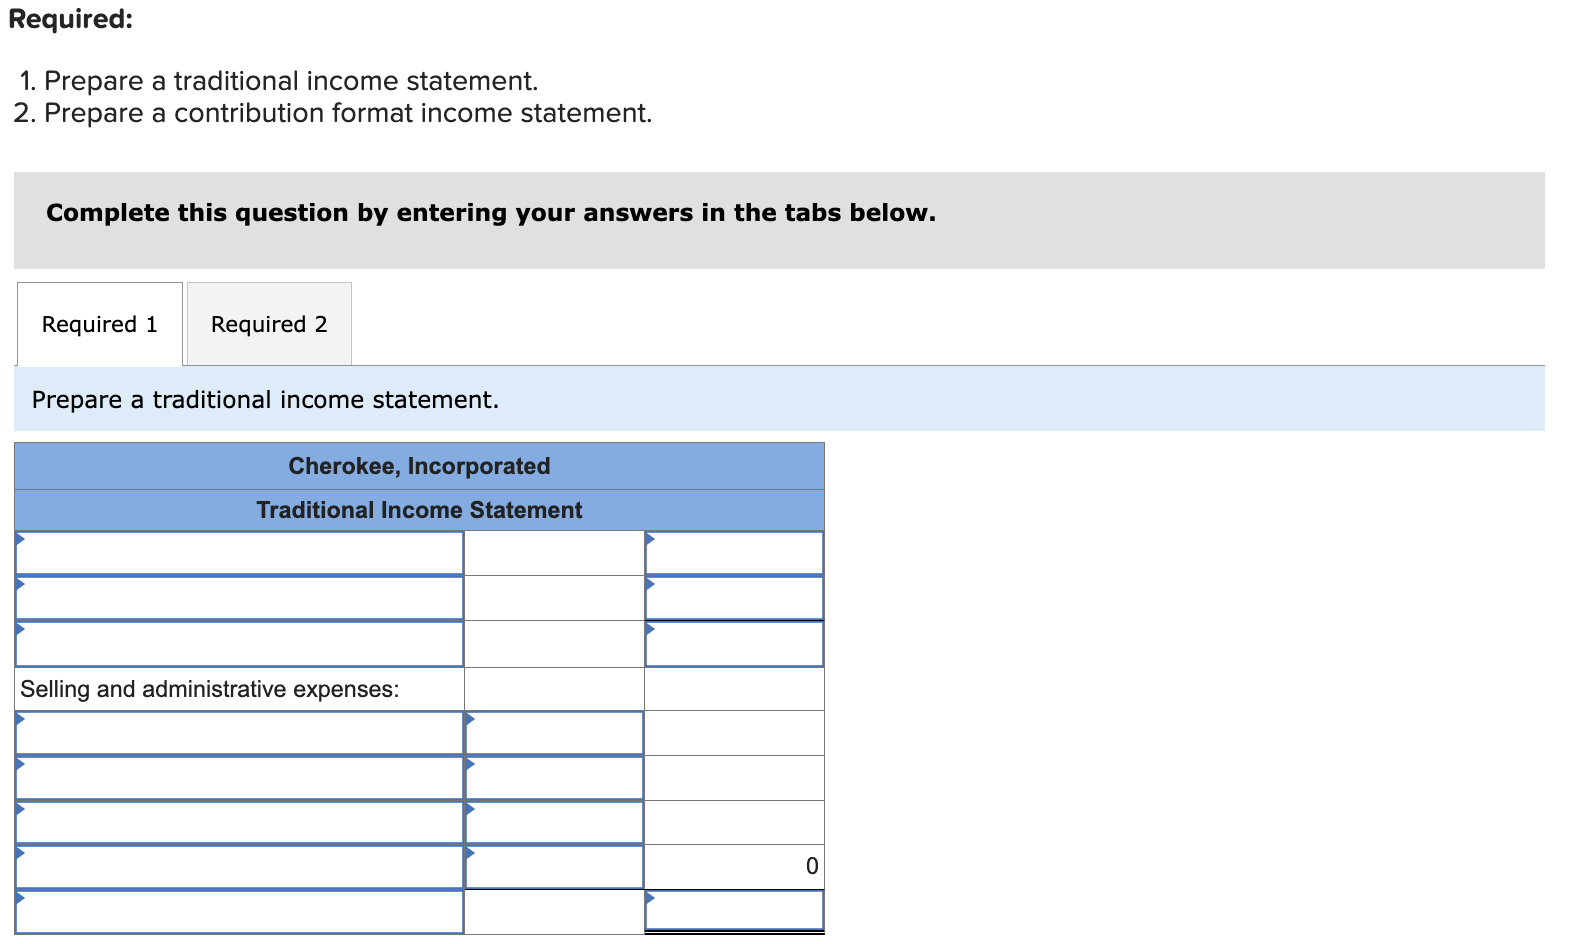Select the Required 1 tab
1580x944 pixels.
coord(99,323)
